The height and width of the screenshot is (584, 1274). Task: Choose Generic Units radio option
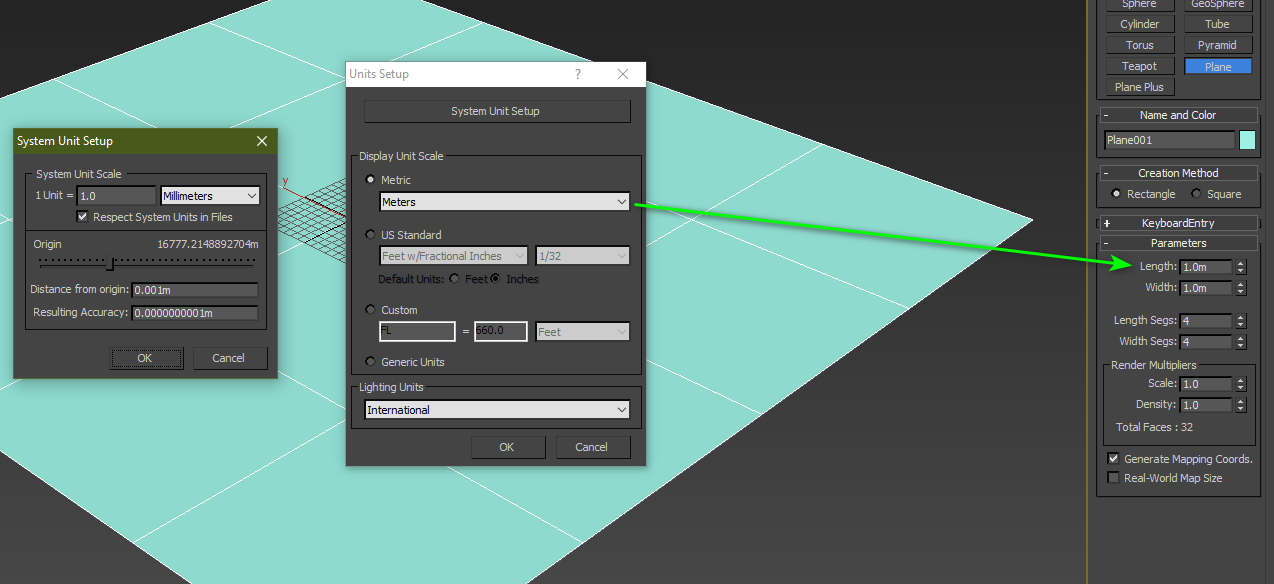(x=371, y=362)
